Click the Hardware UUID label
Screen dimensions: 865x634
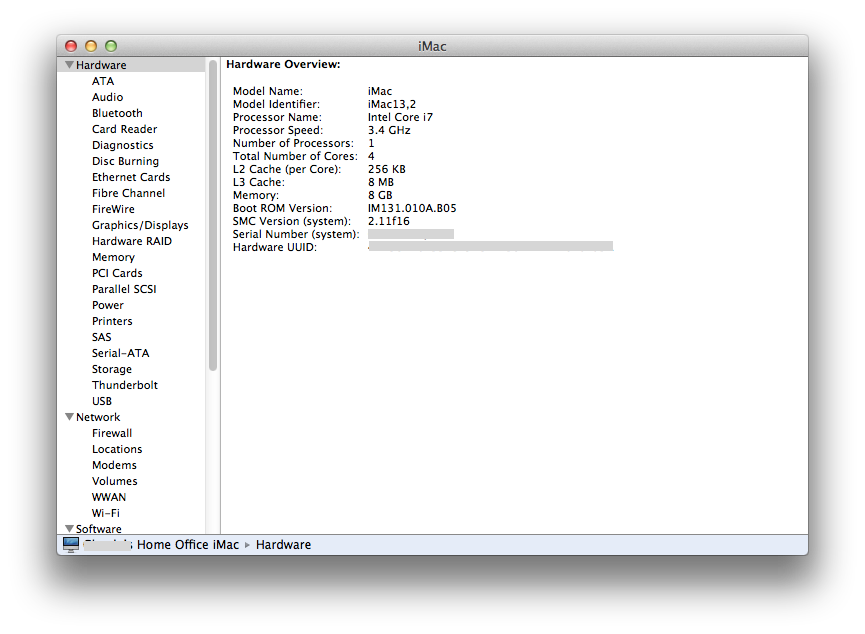coord(275,247)
